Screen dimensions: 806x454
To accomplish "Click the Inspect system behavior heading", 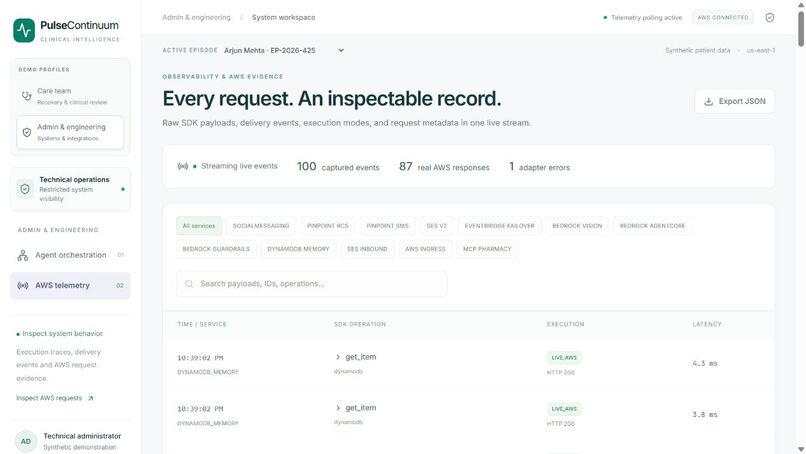I will [x=63, y=334].
